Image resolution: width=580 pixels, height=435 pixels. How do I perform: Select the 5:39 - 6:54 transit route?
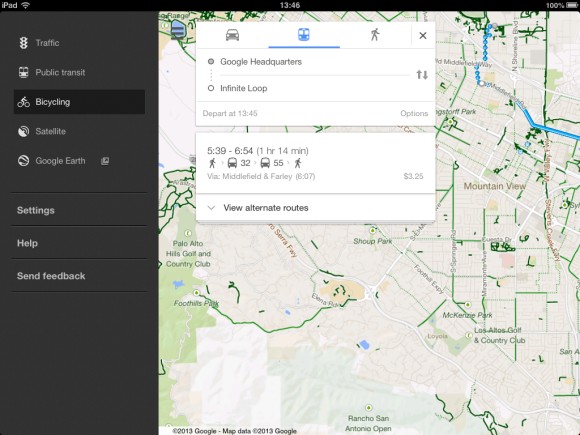(x=316, y=163)
